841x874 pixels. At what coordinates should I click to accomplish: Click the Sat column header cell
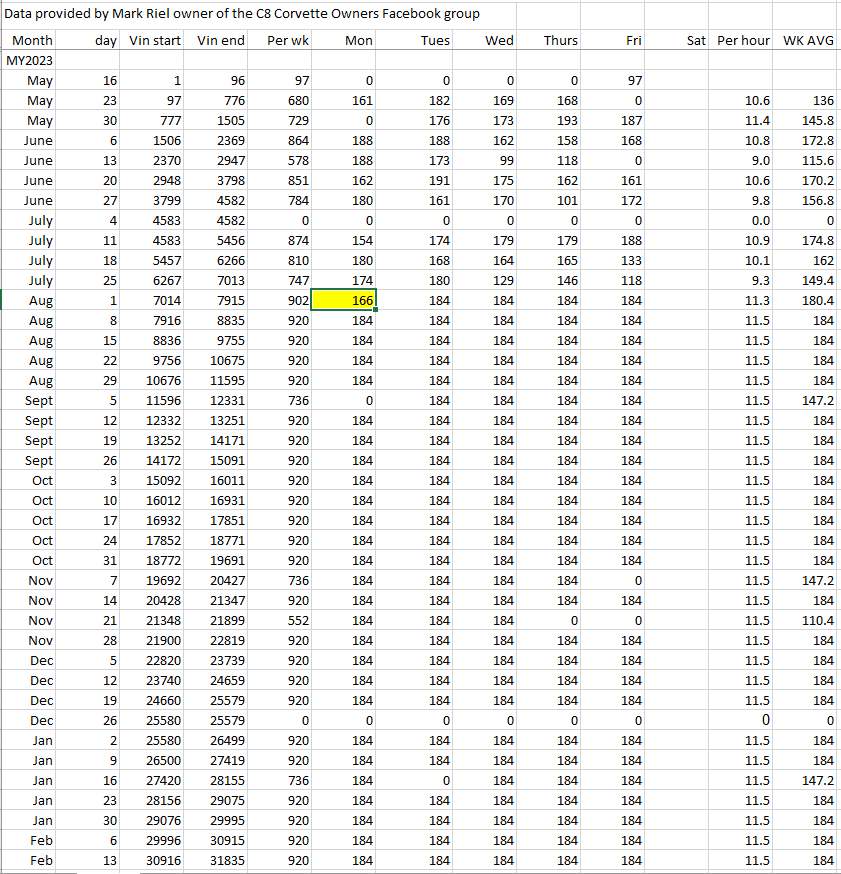click(697, 40)
